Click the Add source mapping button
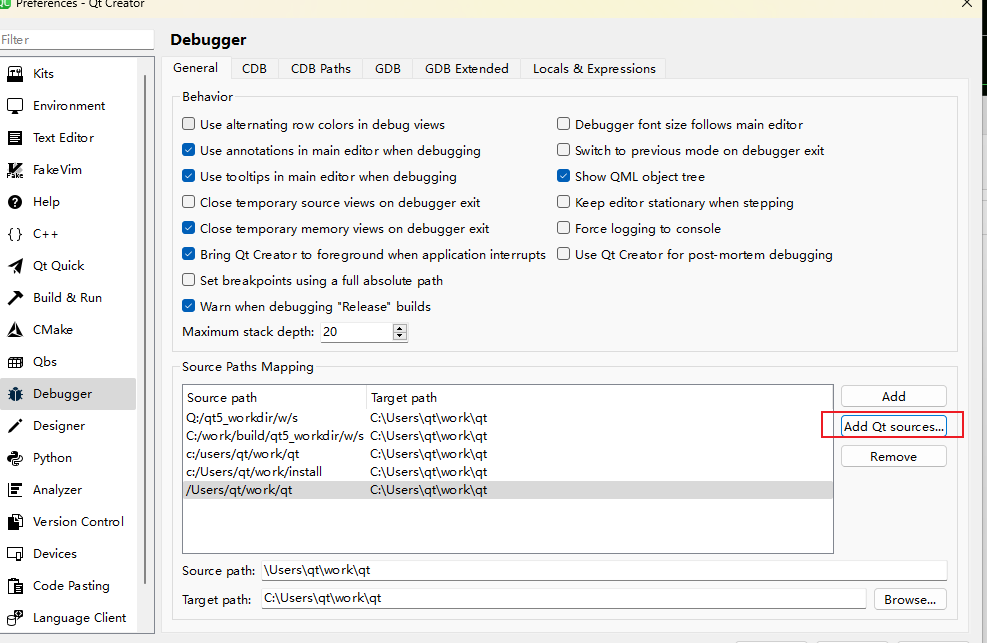 coord(893,396)
